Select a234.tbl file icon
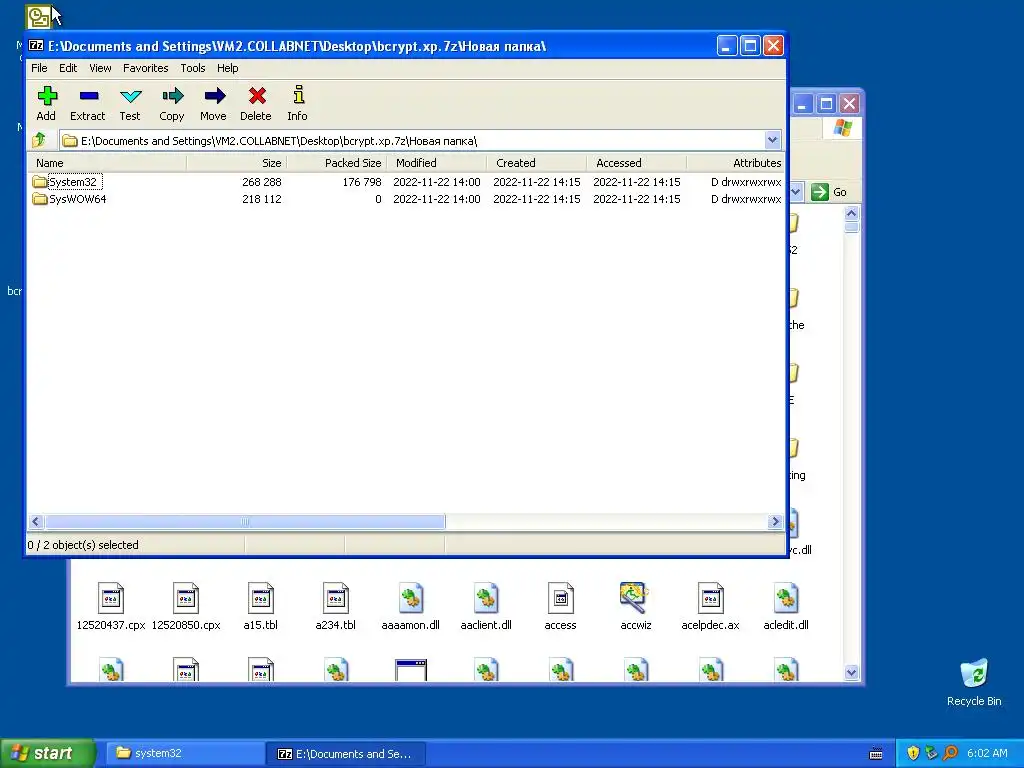This screenshot has width=1024, height=768. tap(336, 607)
